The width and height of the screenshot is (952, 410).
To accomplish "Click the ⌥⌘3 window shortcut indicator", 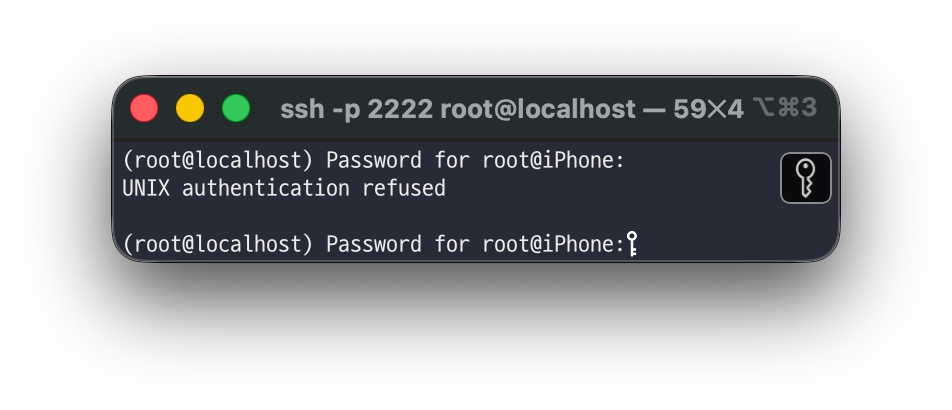I will tap(785, 108).
